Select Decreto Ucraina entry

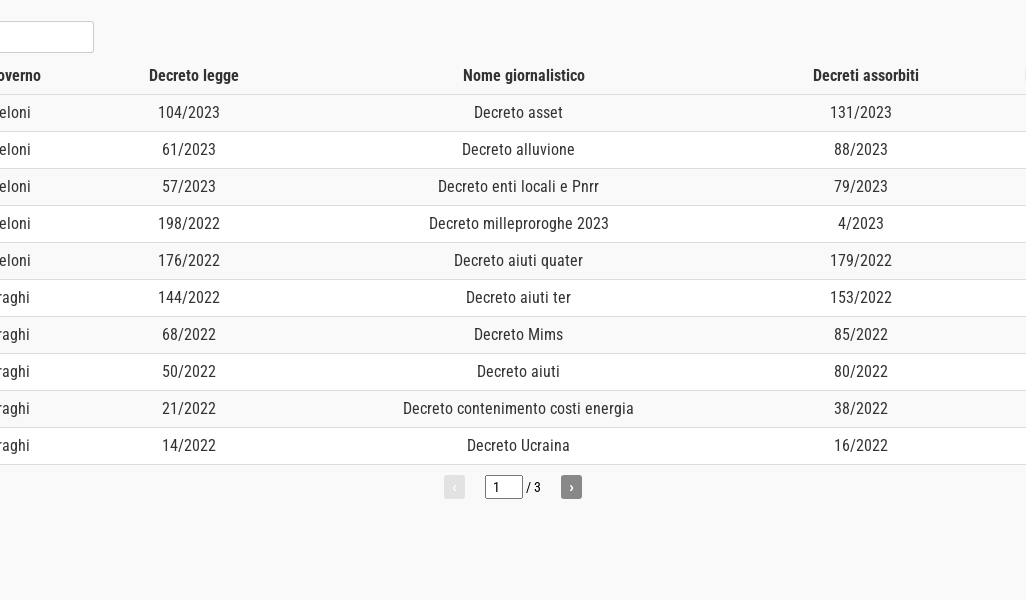(518, 446)
